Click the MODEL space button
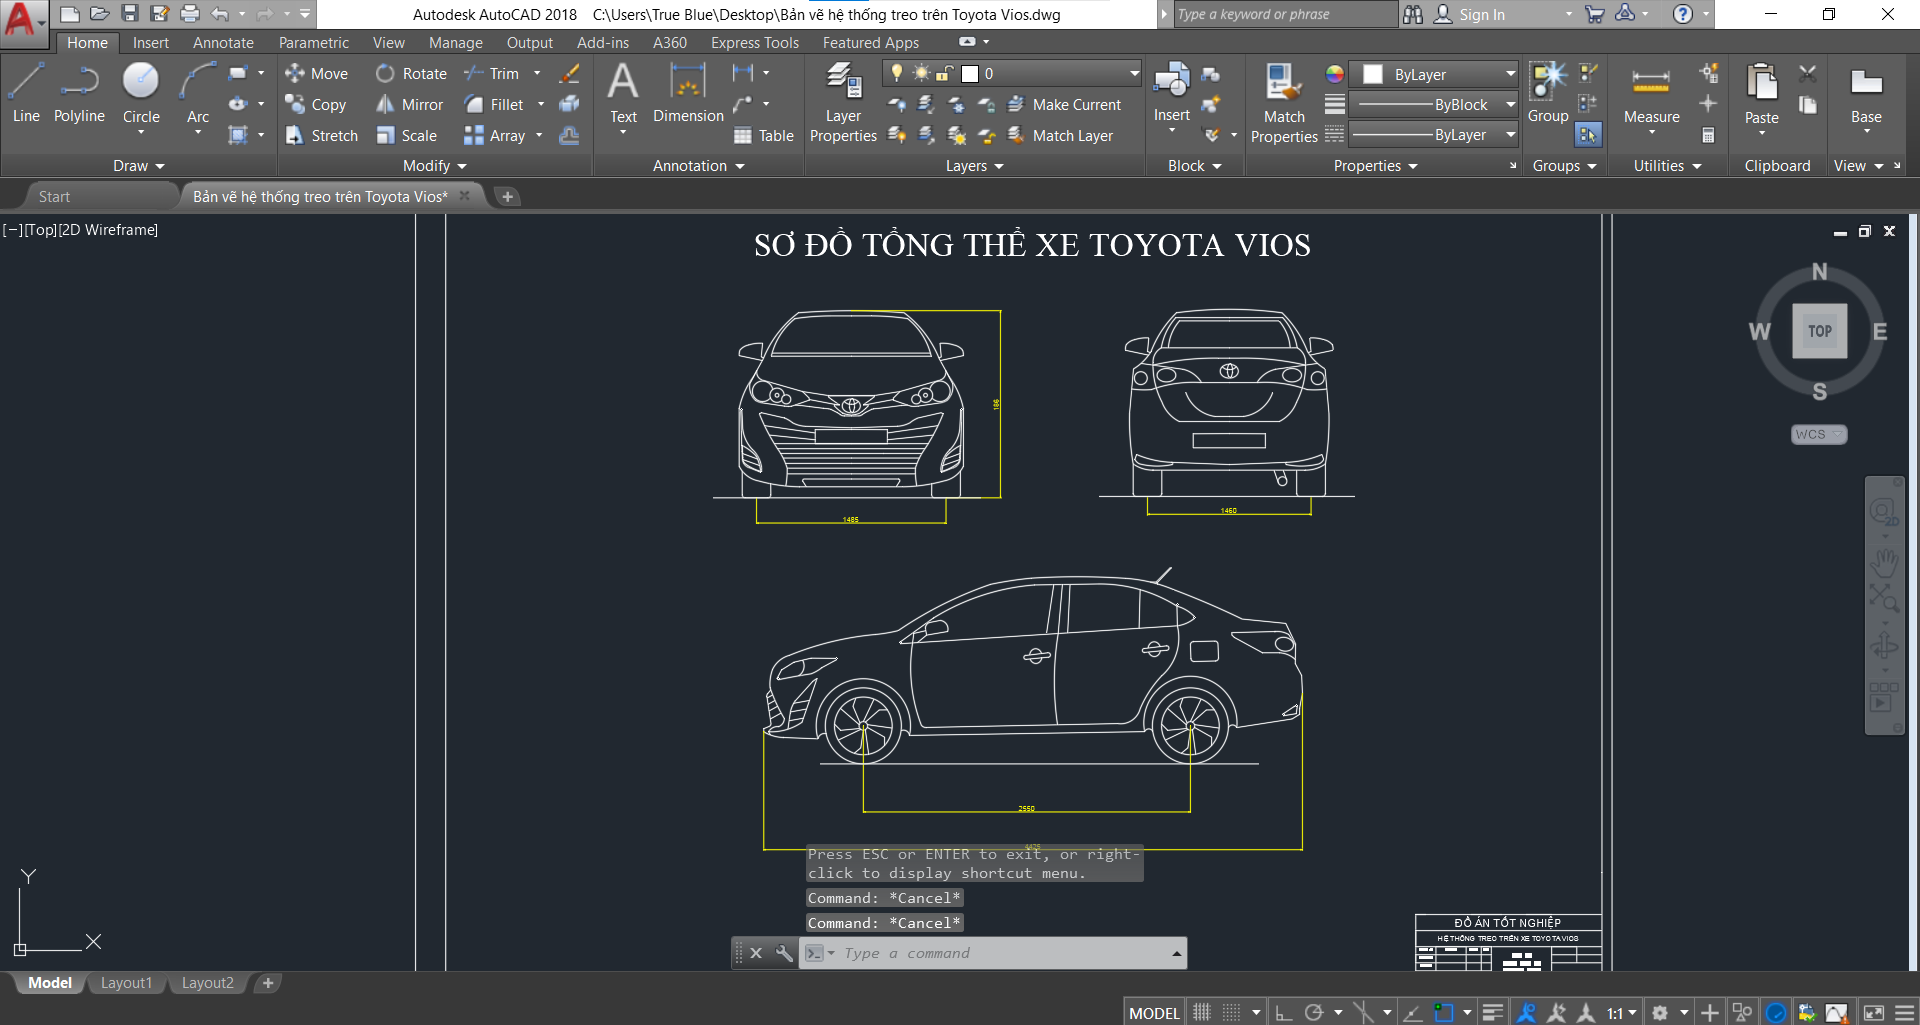Viewport: 1920px width, 1025px height. pos(1154,1013)
